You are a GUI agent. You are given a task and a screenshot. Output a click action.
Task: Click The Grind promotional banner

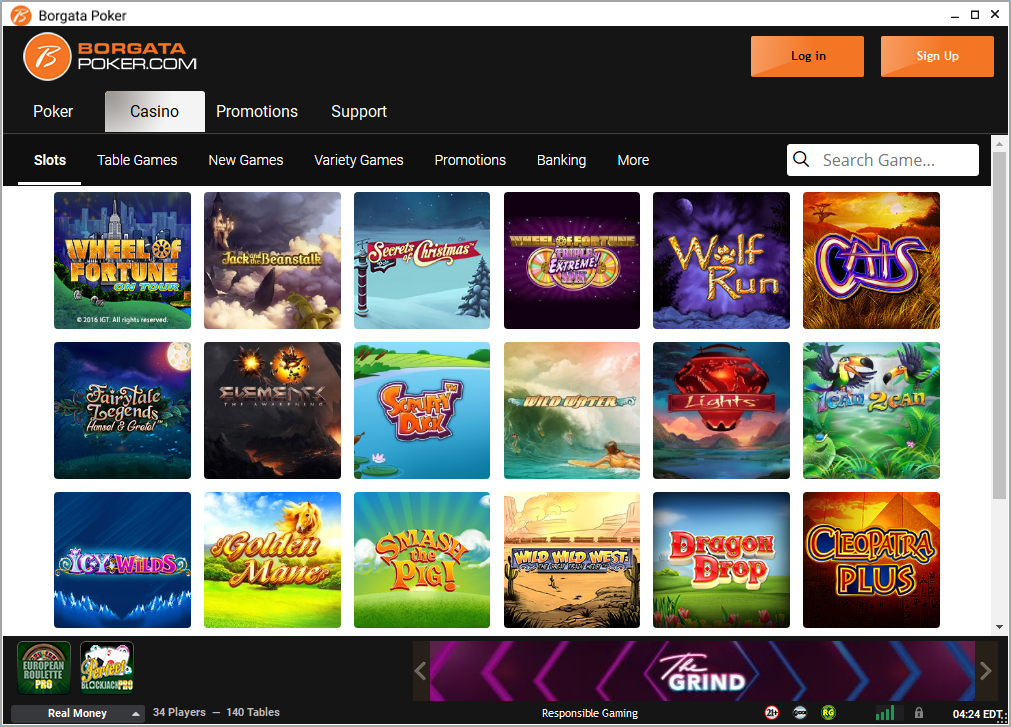[x=703, y=671]
